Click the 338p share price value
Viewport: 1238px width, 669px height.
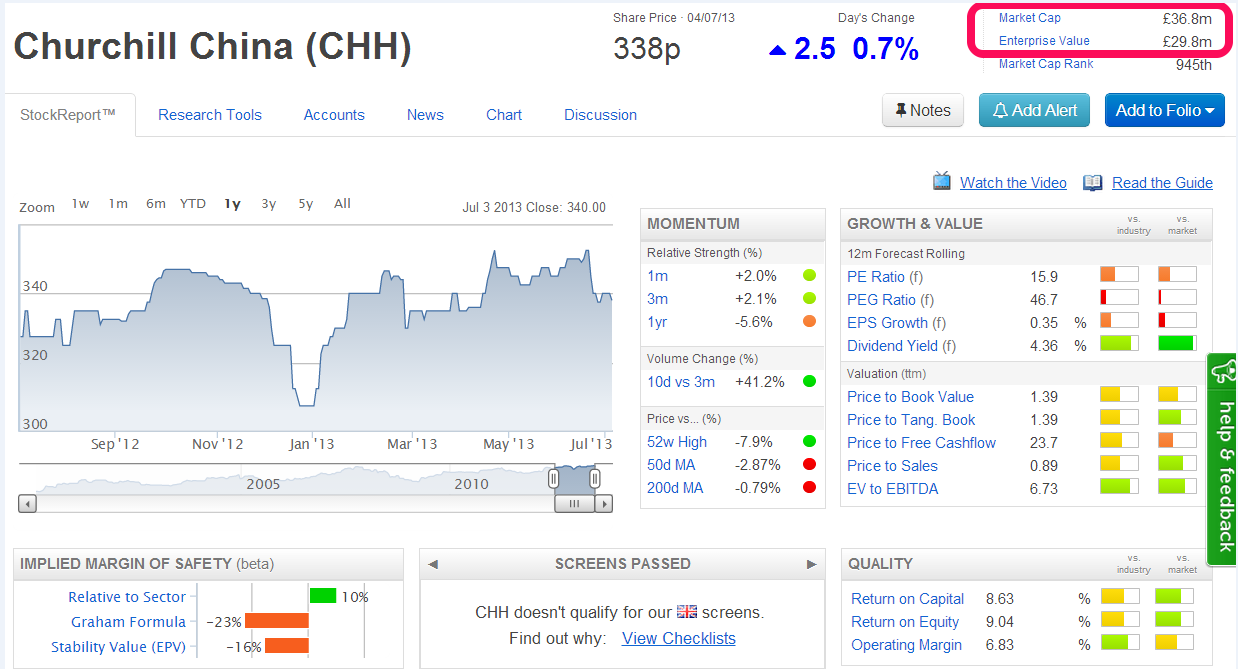pyautogui.click(x=647, y=49)
